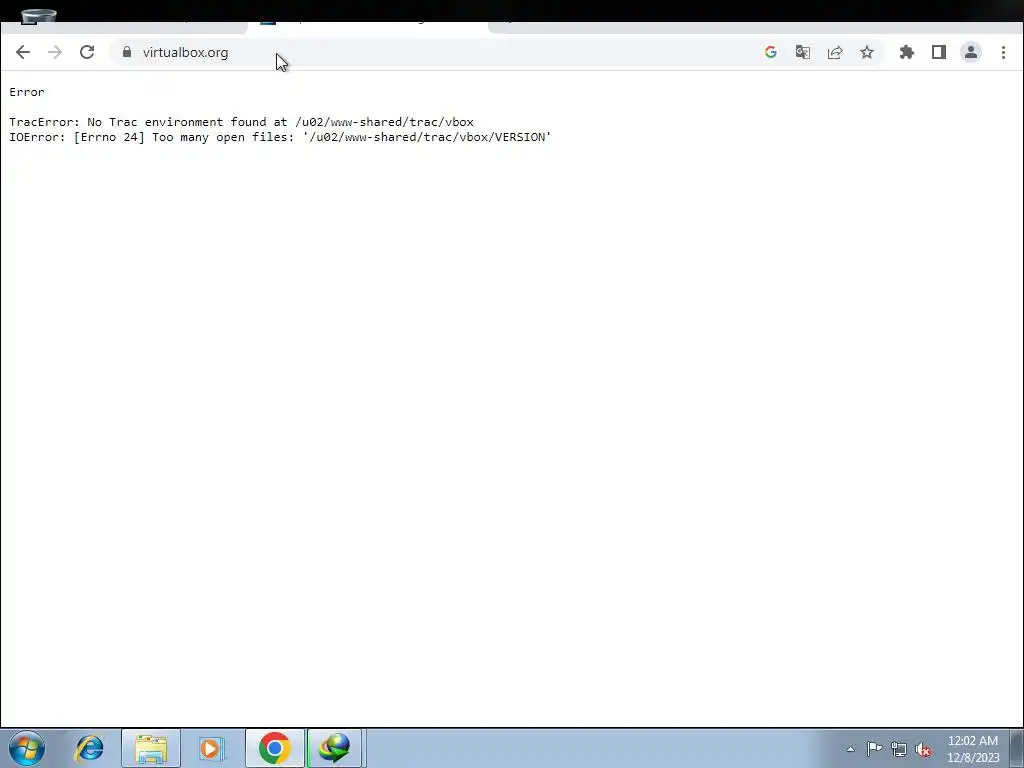Screen dimensions: 1024x768
Task: Click the Show Desktop strip
Action: [1017, 748]
